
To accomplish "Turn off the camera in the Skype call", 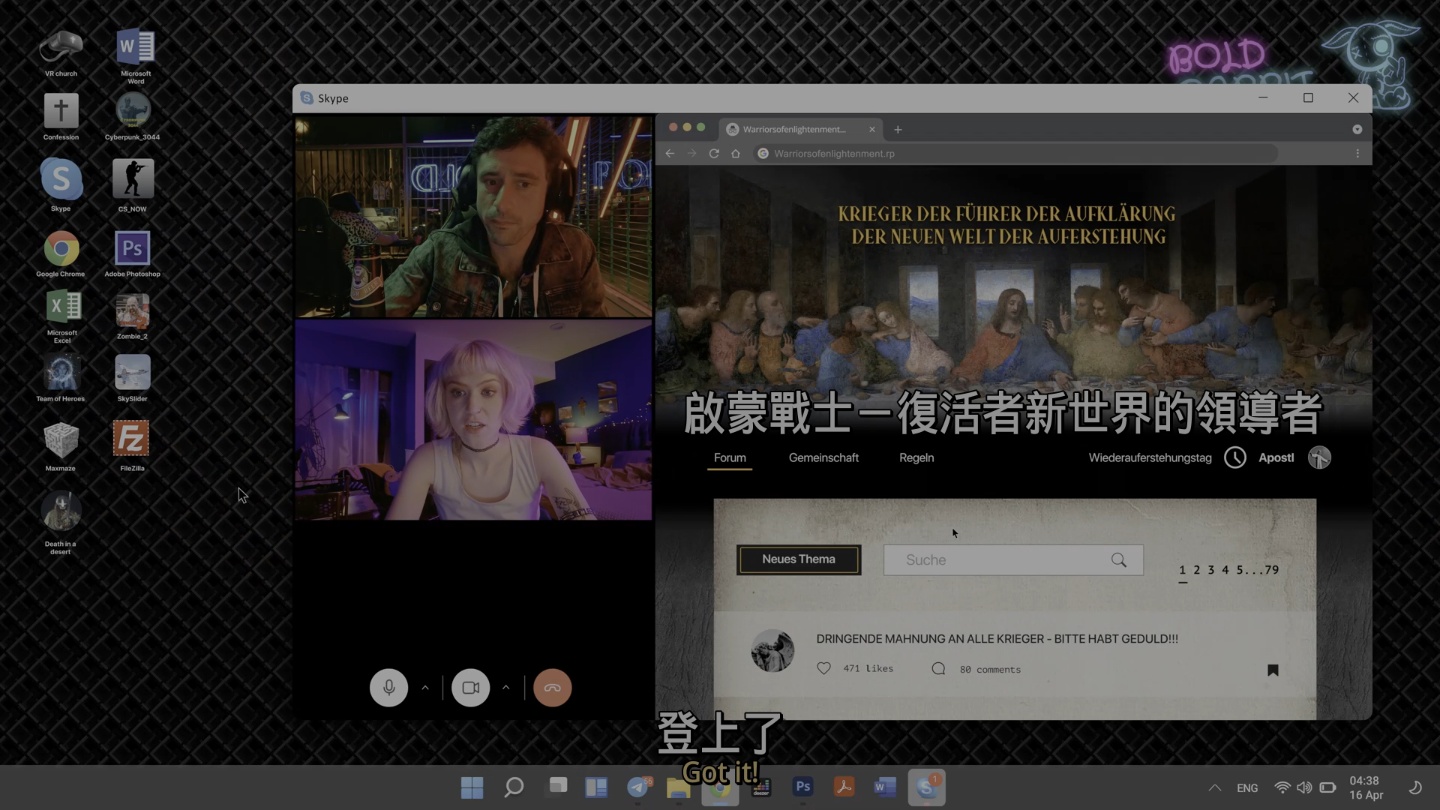I will (471, 688).
